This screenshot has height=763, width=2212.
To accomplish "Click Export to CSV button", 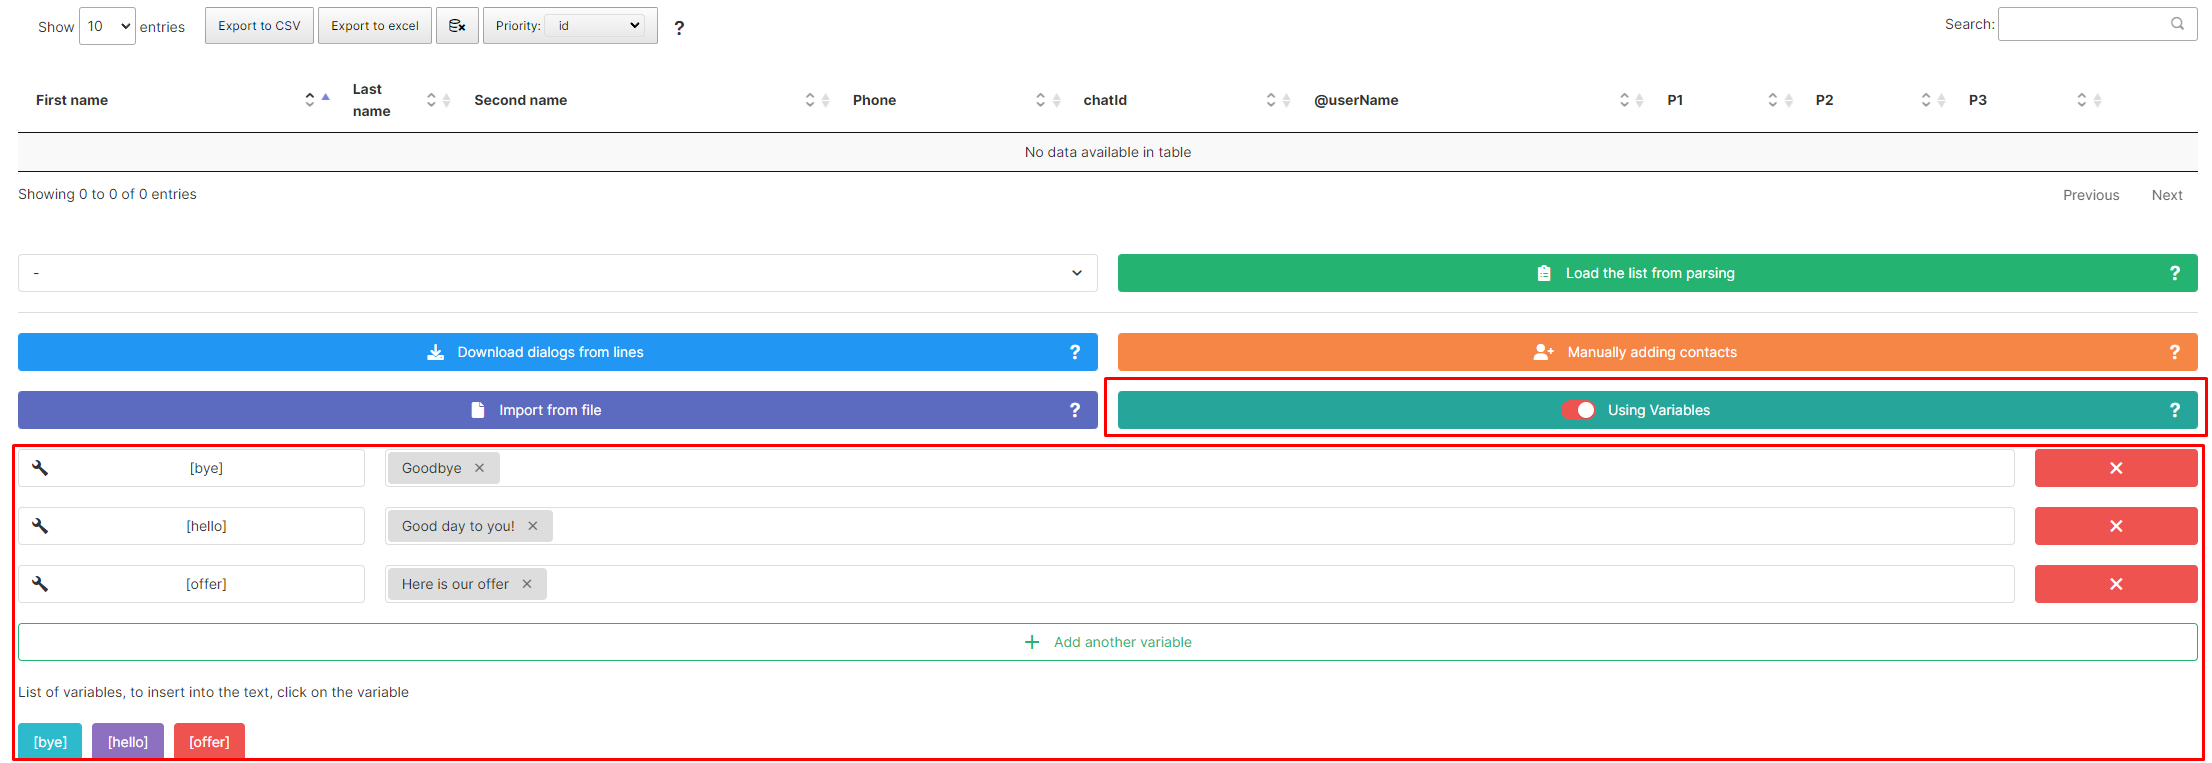I will click(x=259, y=26).
